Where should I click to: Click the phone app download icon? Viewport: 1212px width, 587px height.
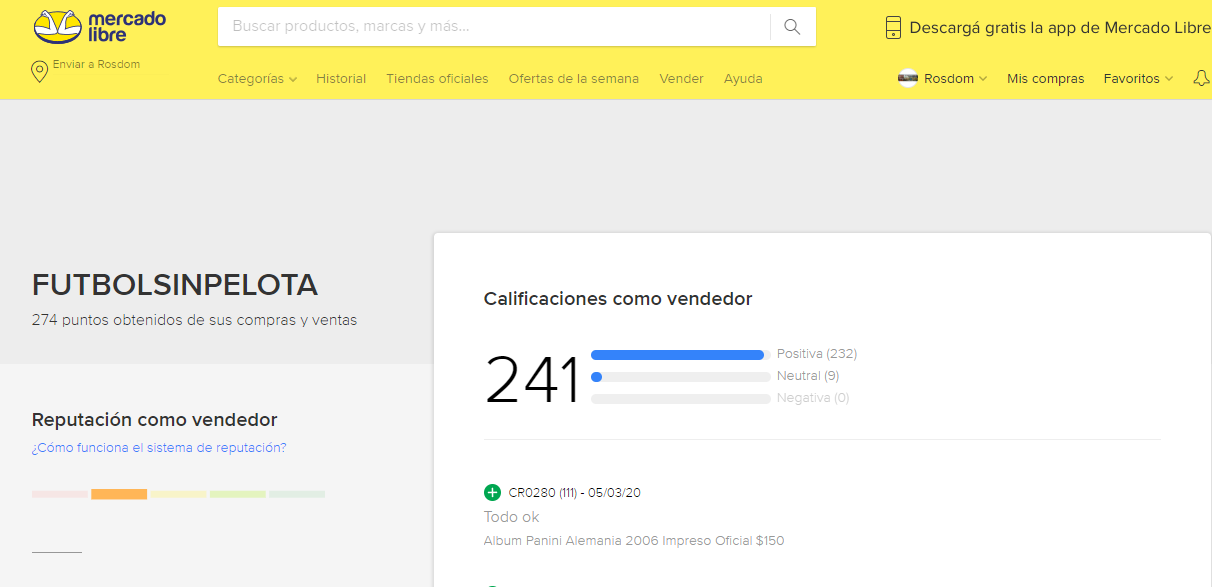point(893,28)
